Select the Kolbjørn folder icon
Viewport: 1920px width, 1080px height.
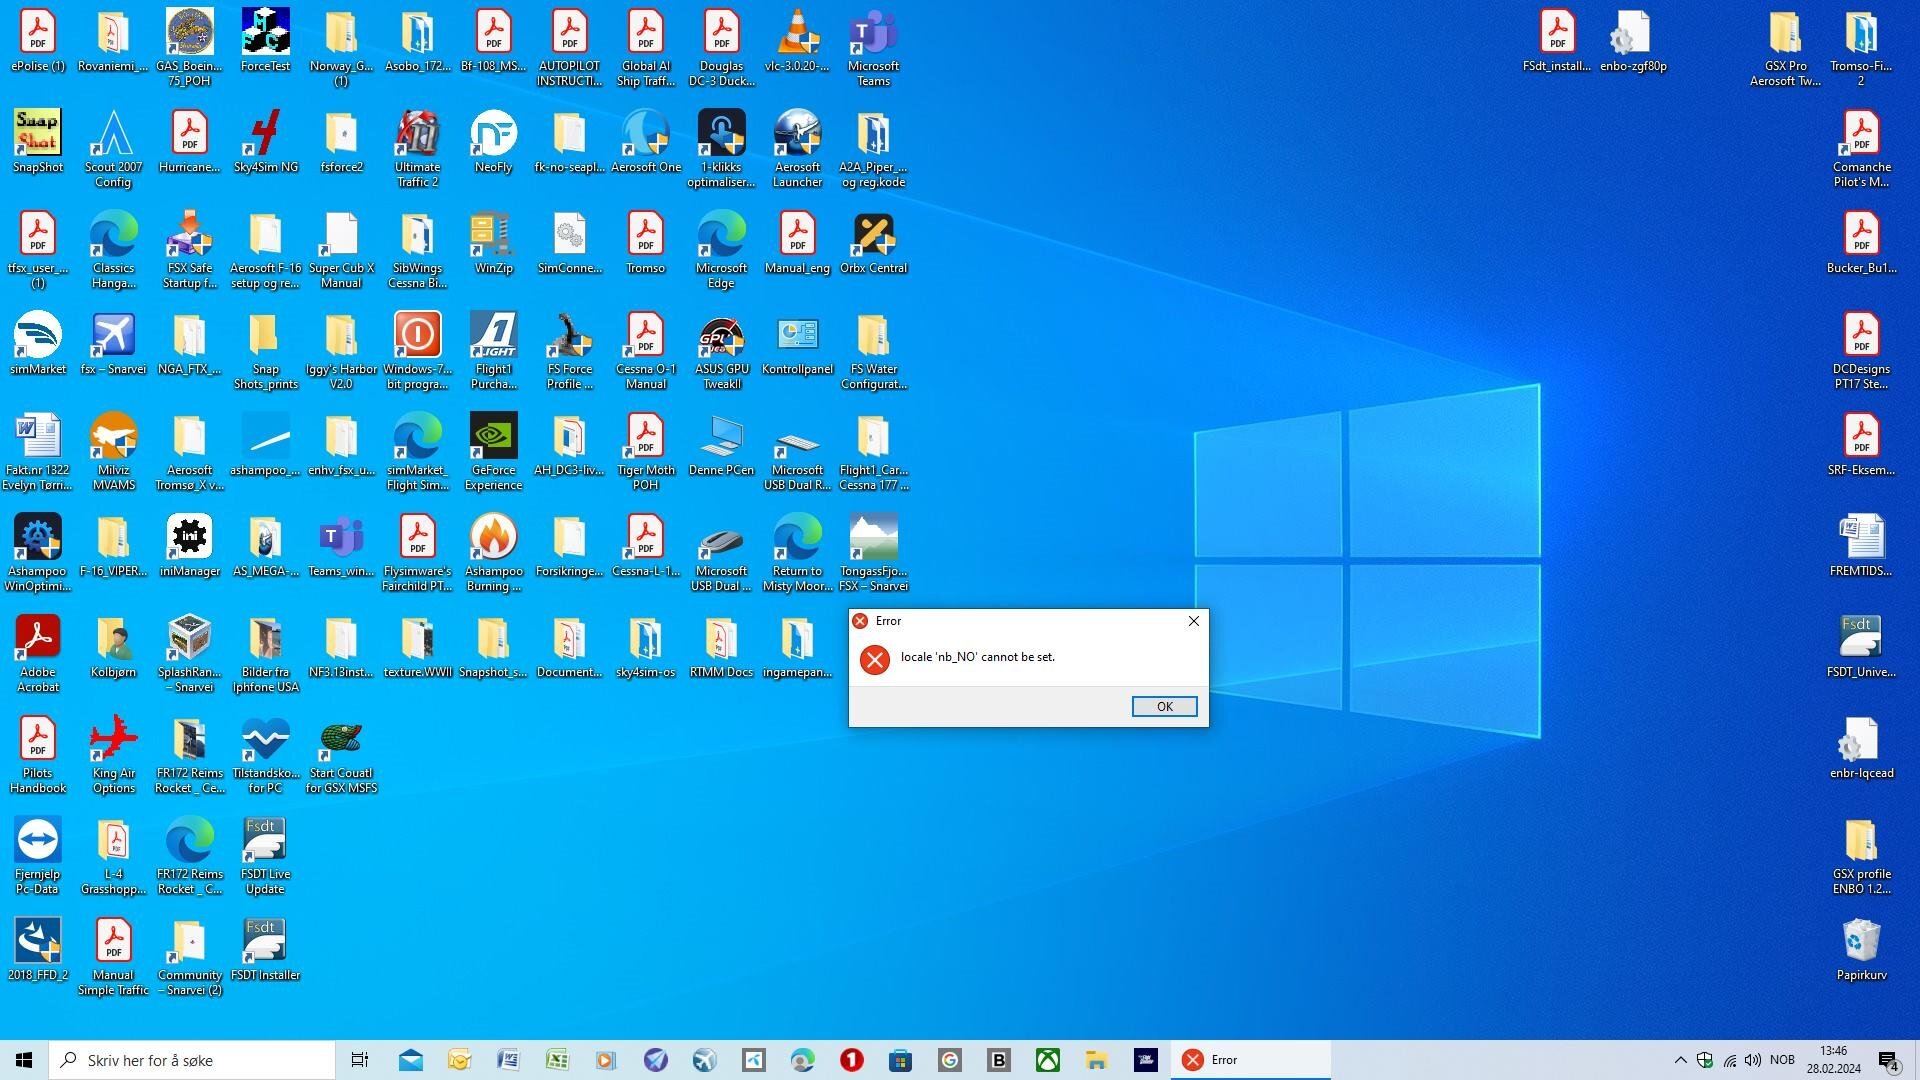(113, 647)
